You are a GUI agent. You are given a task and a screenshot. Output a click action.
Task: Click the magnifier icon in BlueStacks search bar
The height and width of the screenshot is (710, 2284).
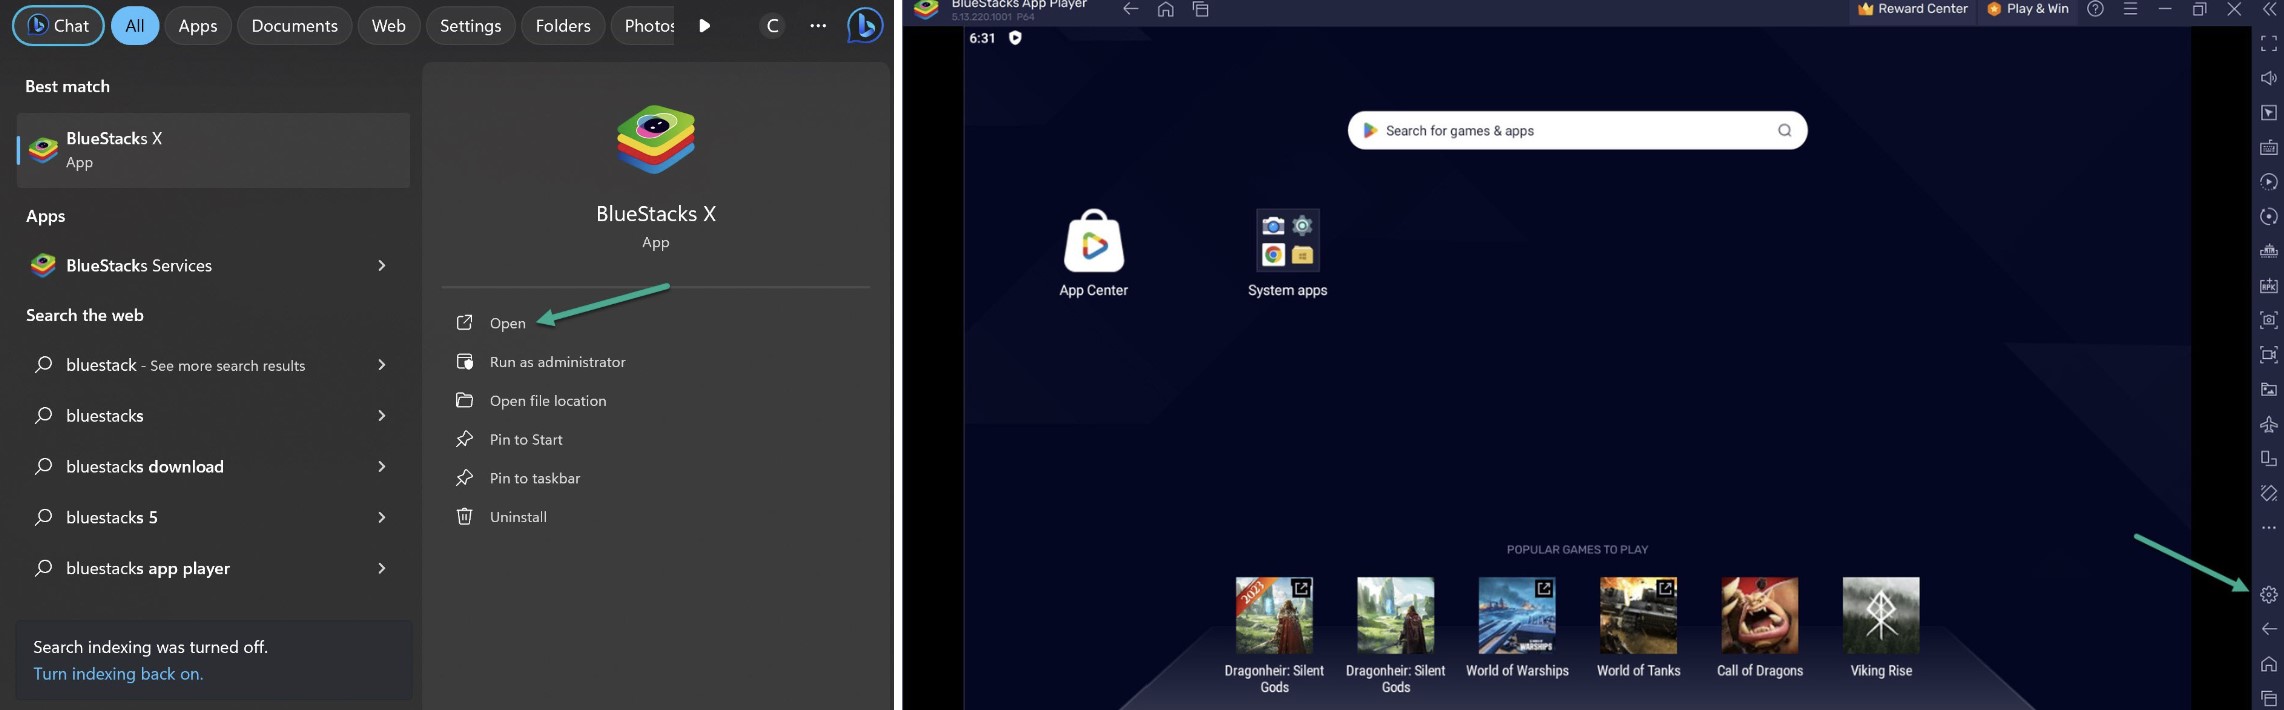pyautogui.click(x=1784, y=130)
